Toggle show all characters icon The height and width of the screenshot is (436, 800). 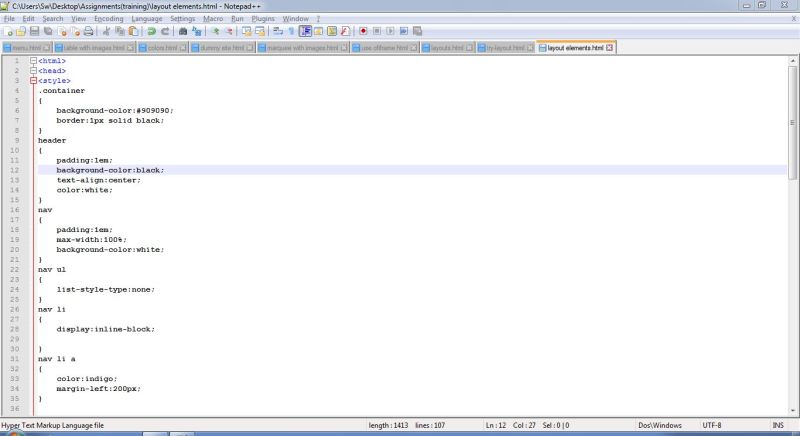click(x=291, y=31)
